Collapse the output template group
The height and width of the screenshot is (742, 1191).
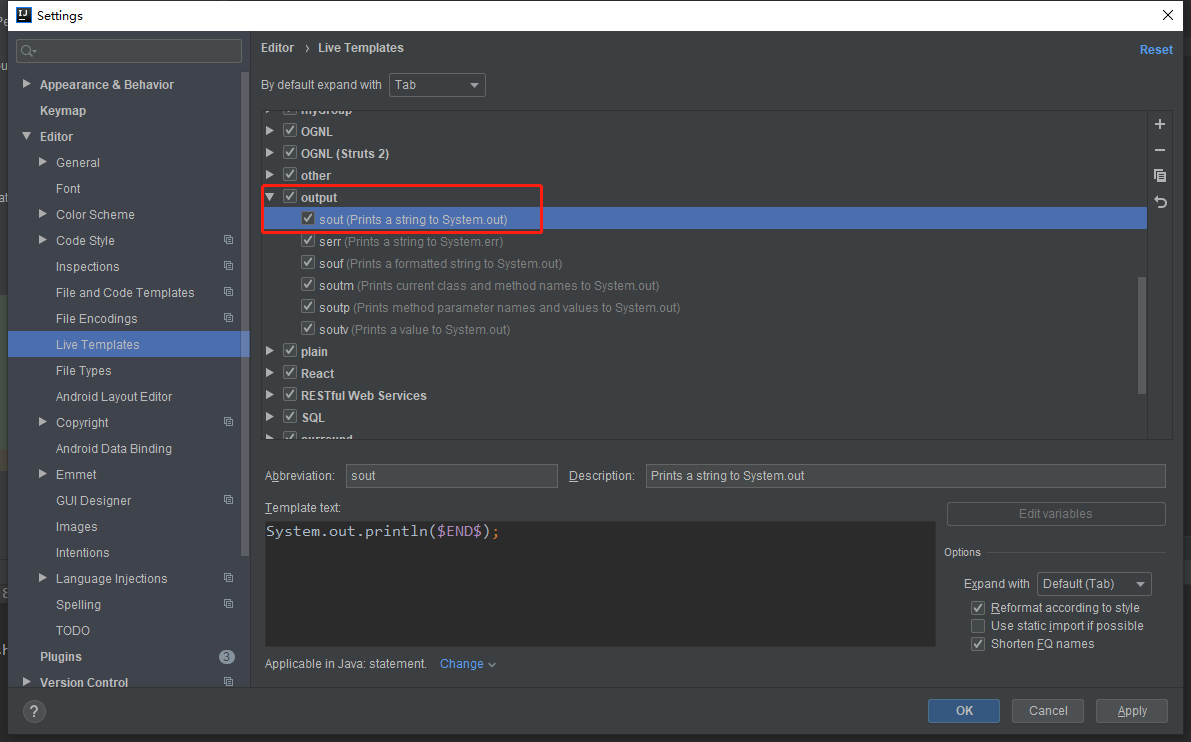pos(270,197)
